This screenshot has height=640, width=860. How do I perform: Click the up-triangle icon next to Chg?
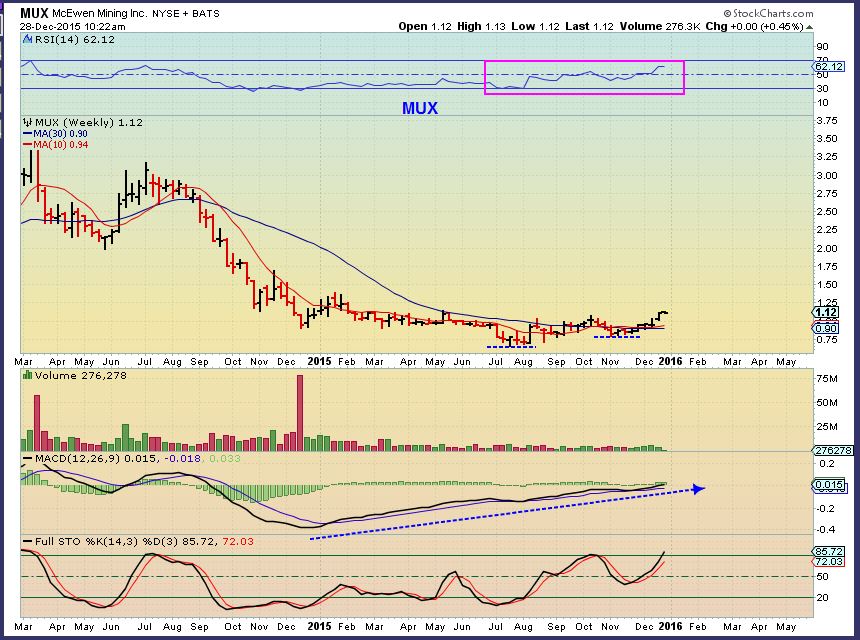tap(810, 26)
